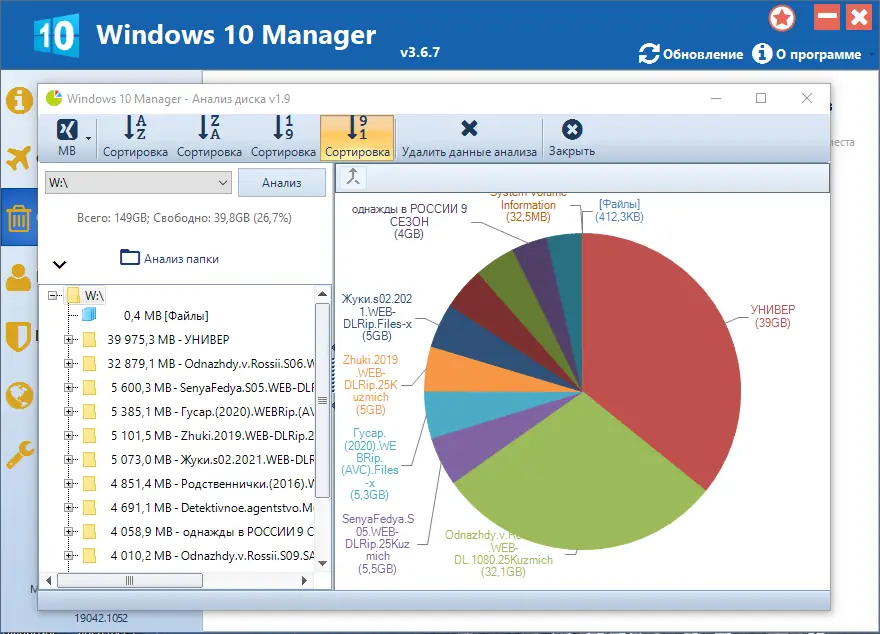Click horizontal scrollbar left arrow
This screenshot has width=880, height=634.
pos(49,580)
